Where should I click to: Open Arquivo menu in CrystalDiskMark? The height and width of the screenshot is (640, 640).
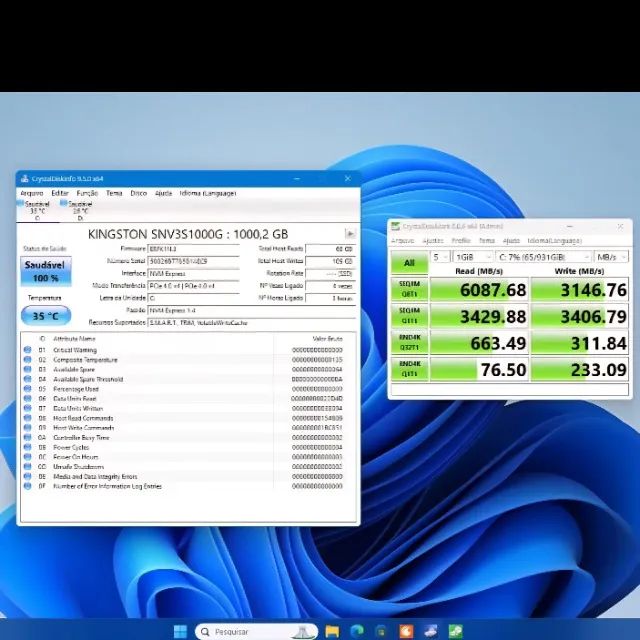pyautogui.click(x=402, y=240)
